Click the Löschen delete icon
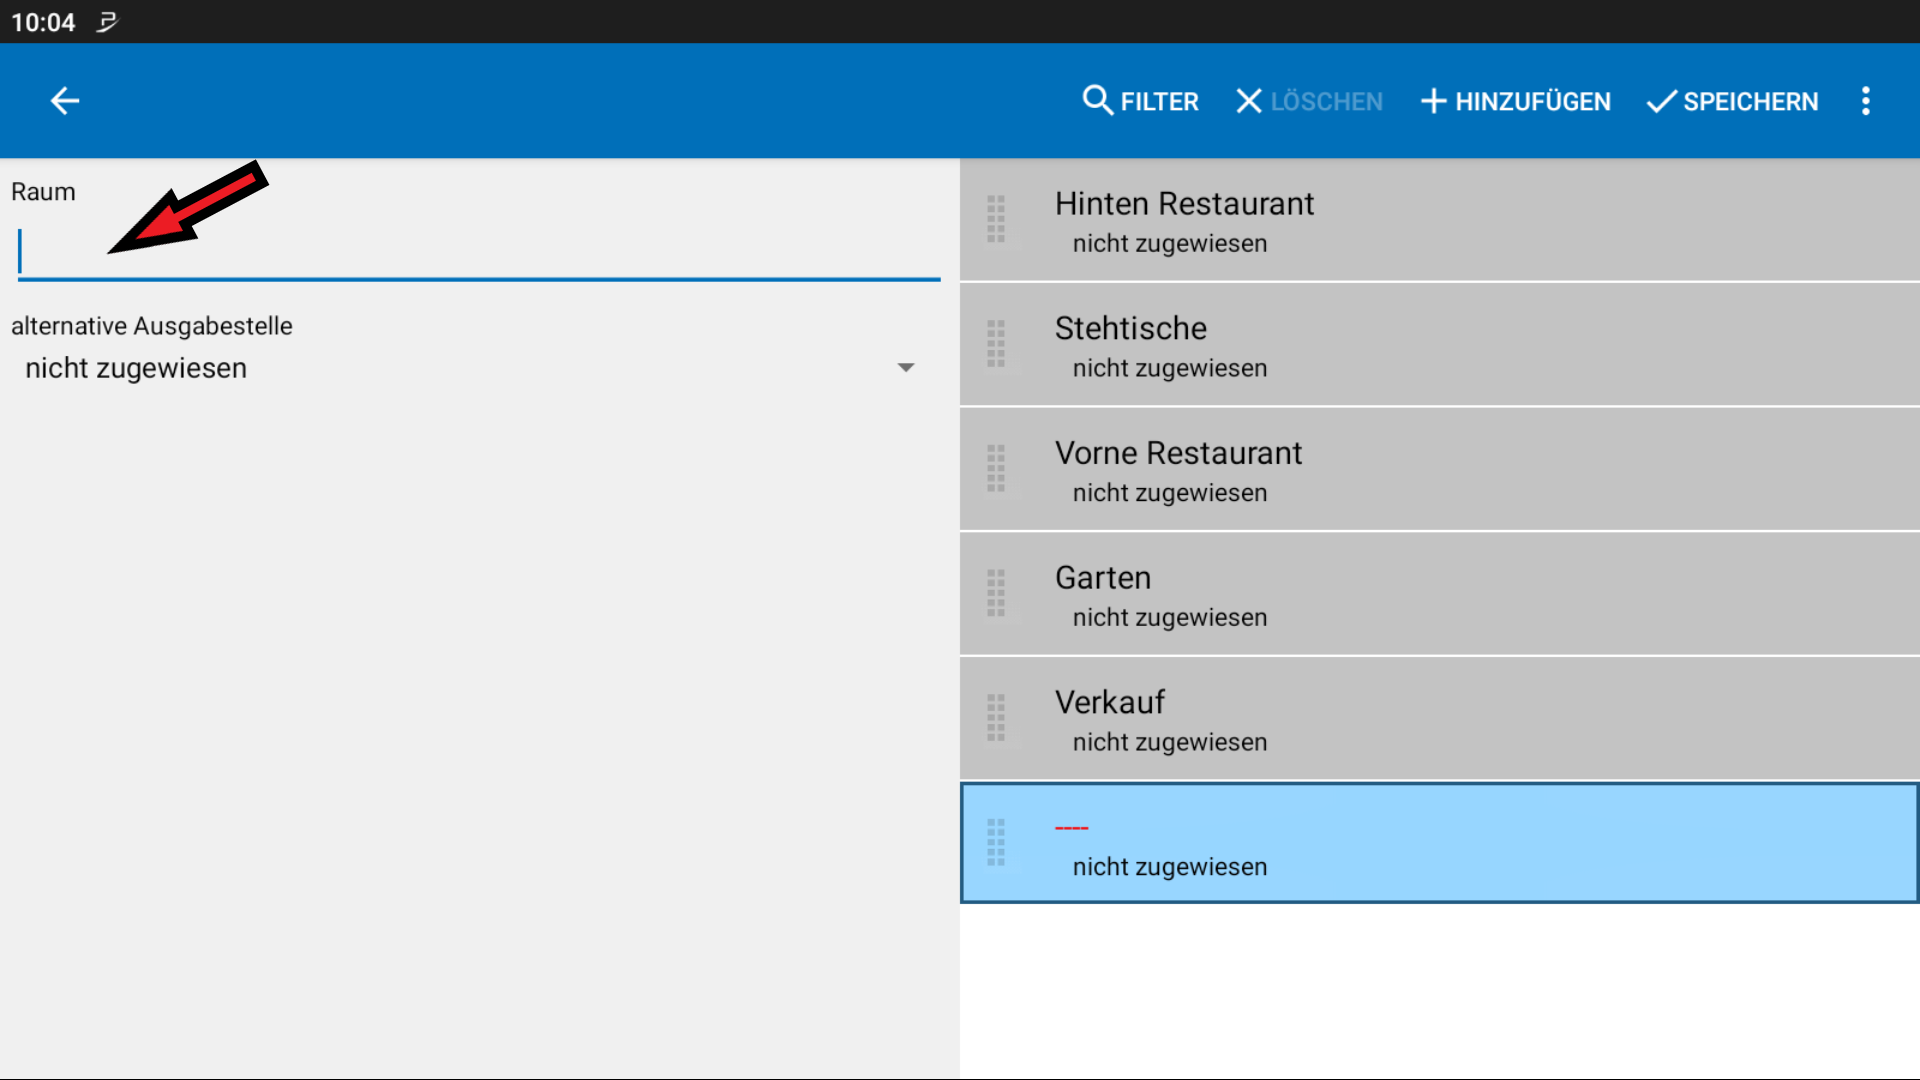This screenshot has height=1080, width=1920. [x=1249, y=101]
